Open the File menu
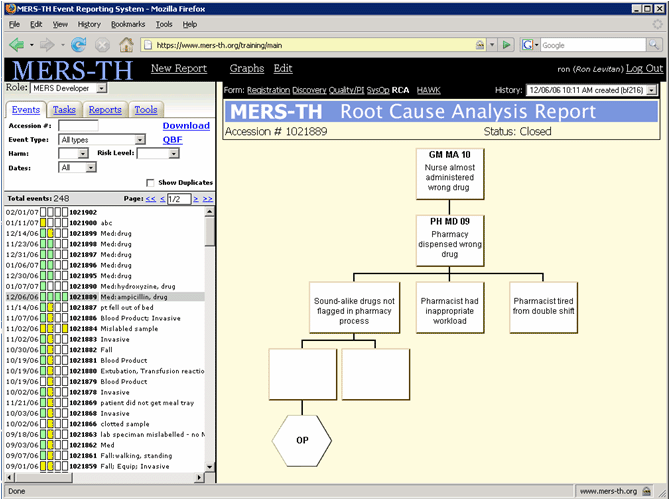669x499 pixels. (x=14, y=24)
